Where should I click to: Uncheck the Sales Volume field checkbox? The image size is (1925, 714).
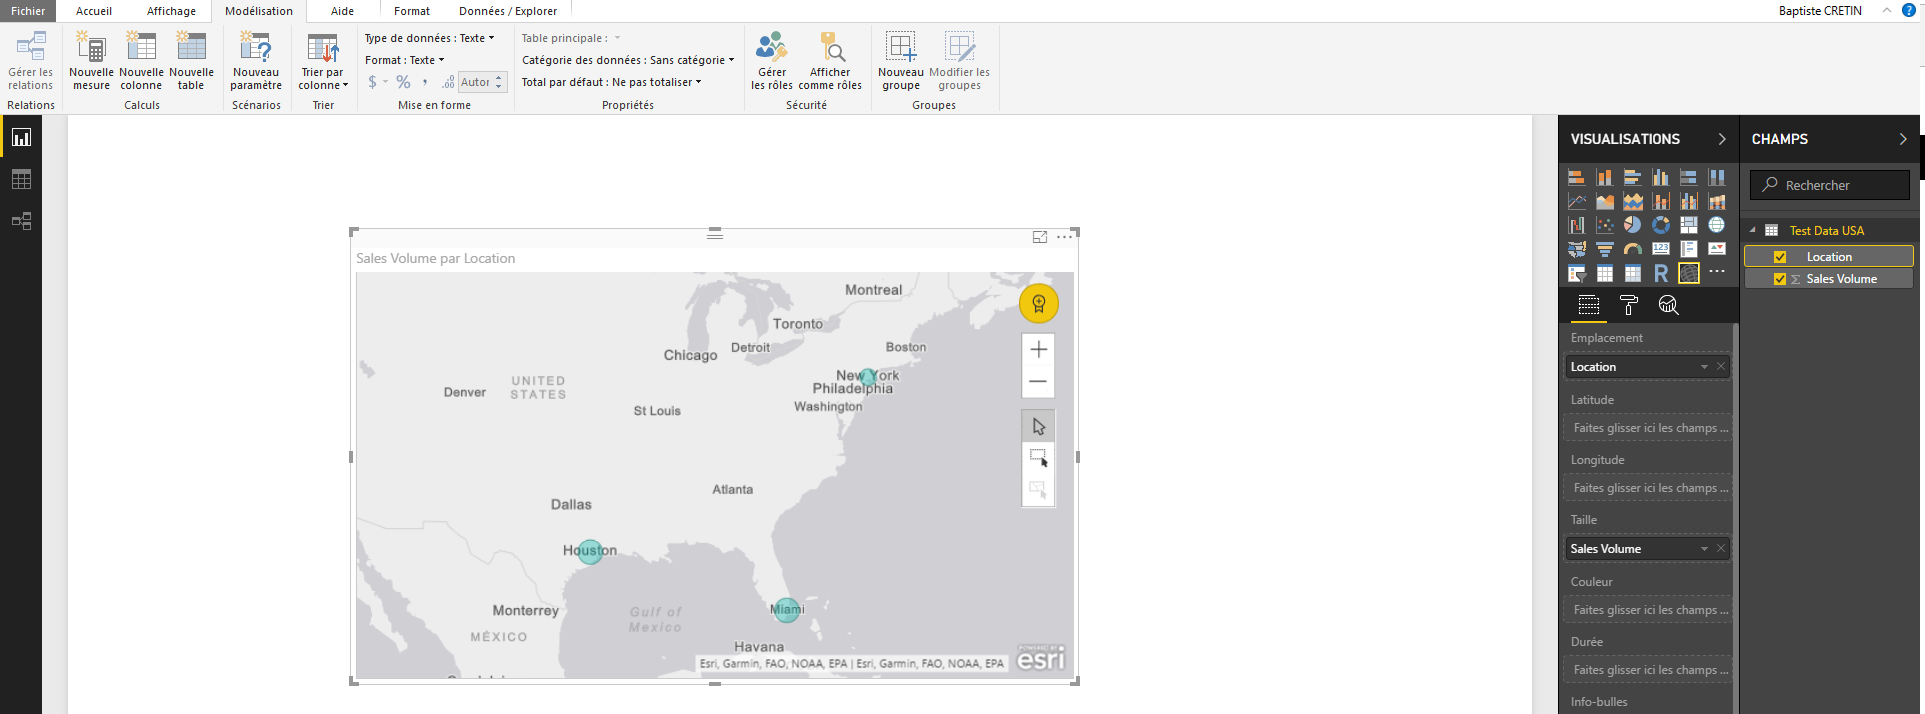click(1780, 279)
